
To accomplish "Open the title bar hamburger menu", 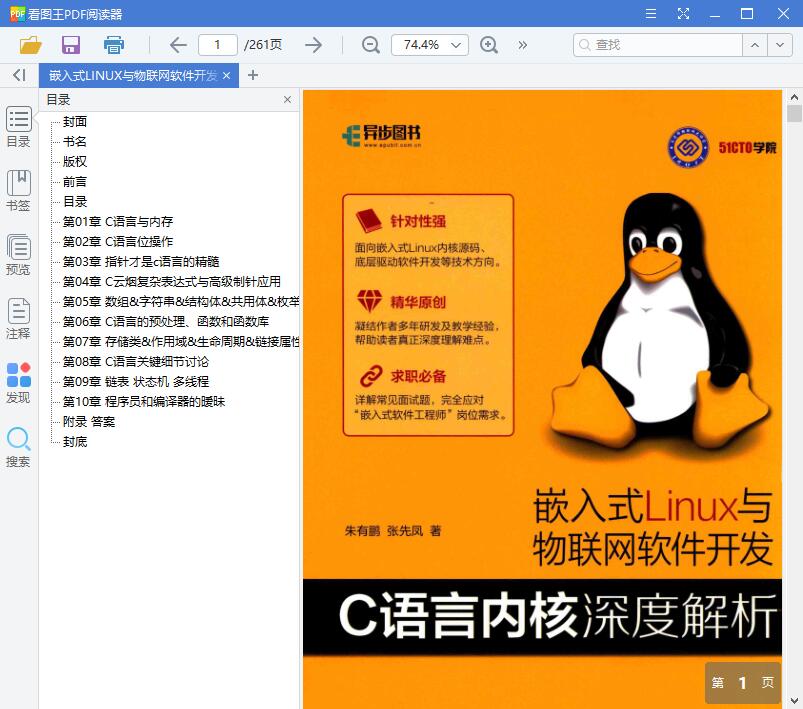I will tap(651, 13).
